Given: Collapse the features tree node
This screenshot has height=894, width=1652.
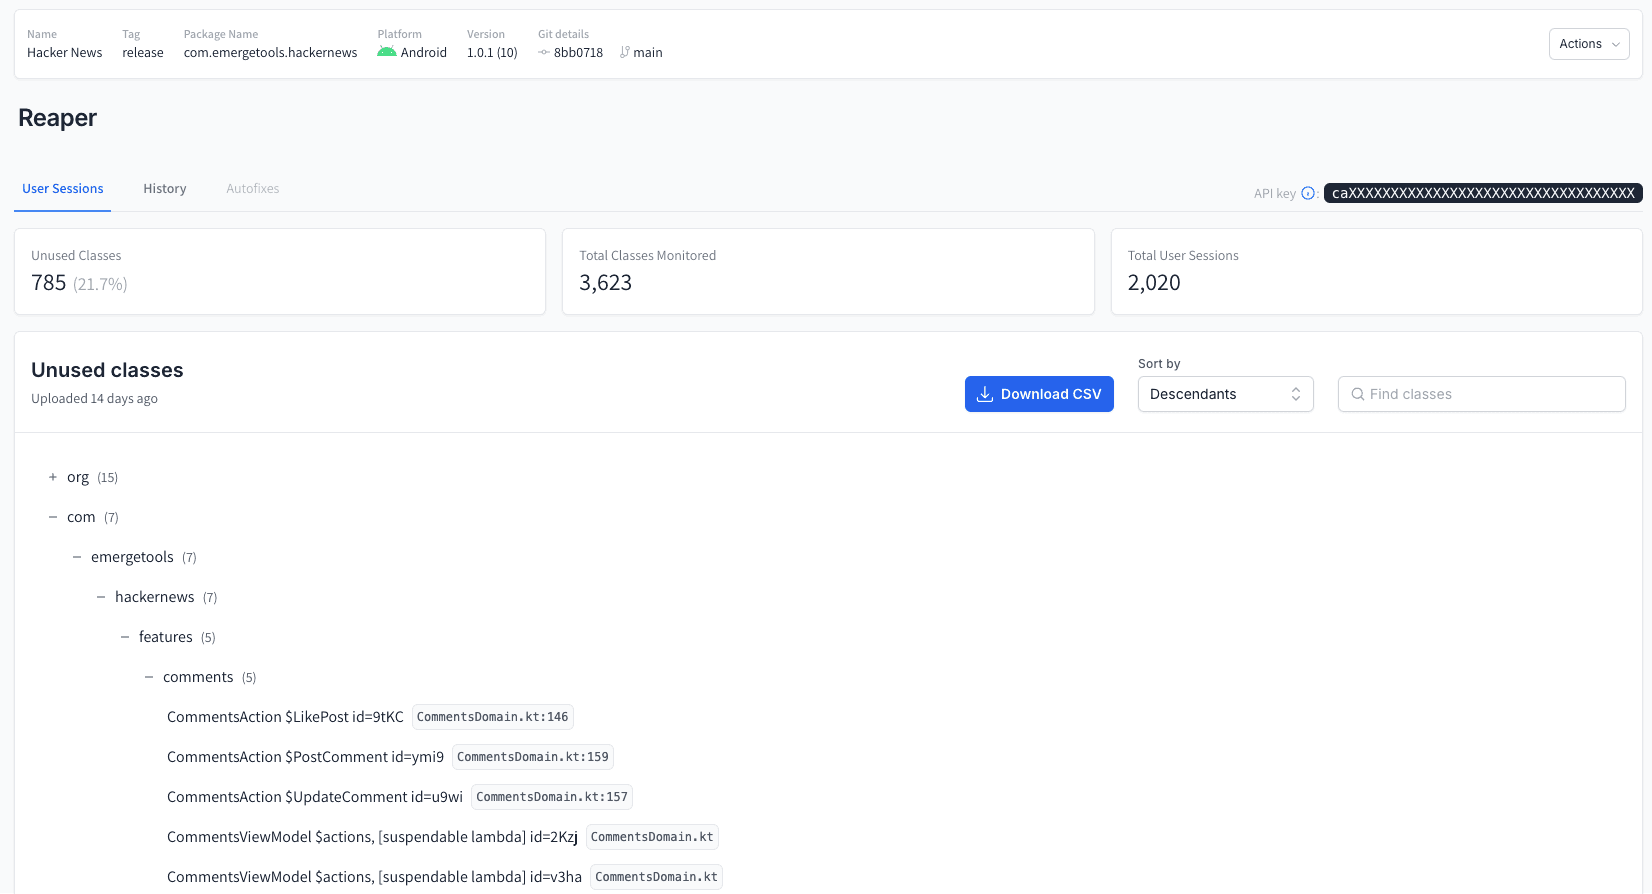Looking at the screenshot, I should coord(125,637).
